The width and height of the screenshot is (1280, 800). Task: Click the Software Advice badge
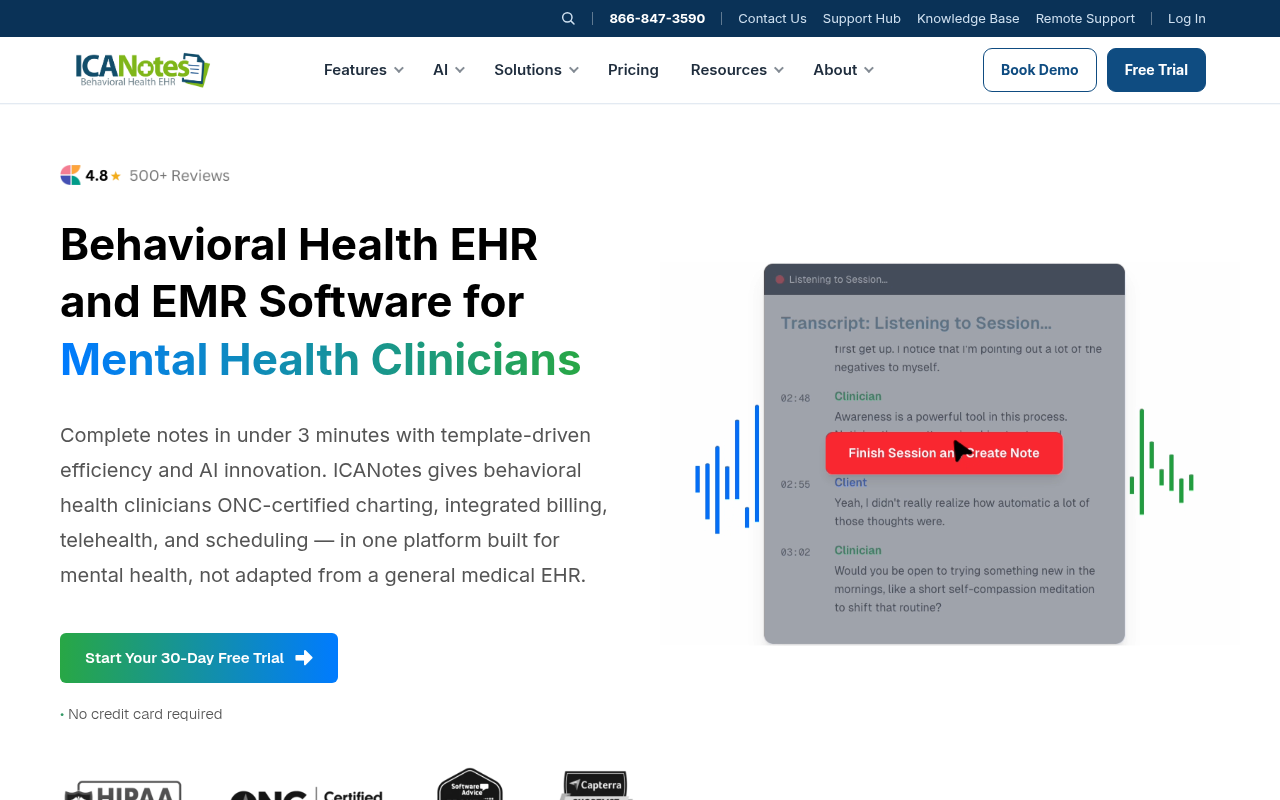pos(470,784)
